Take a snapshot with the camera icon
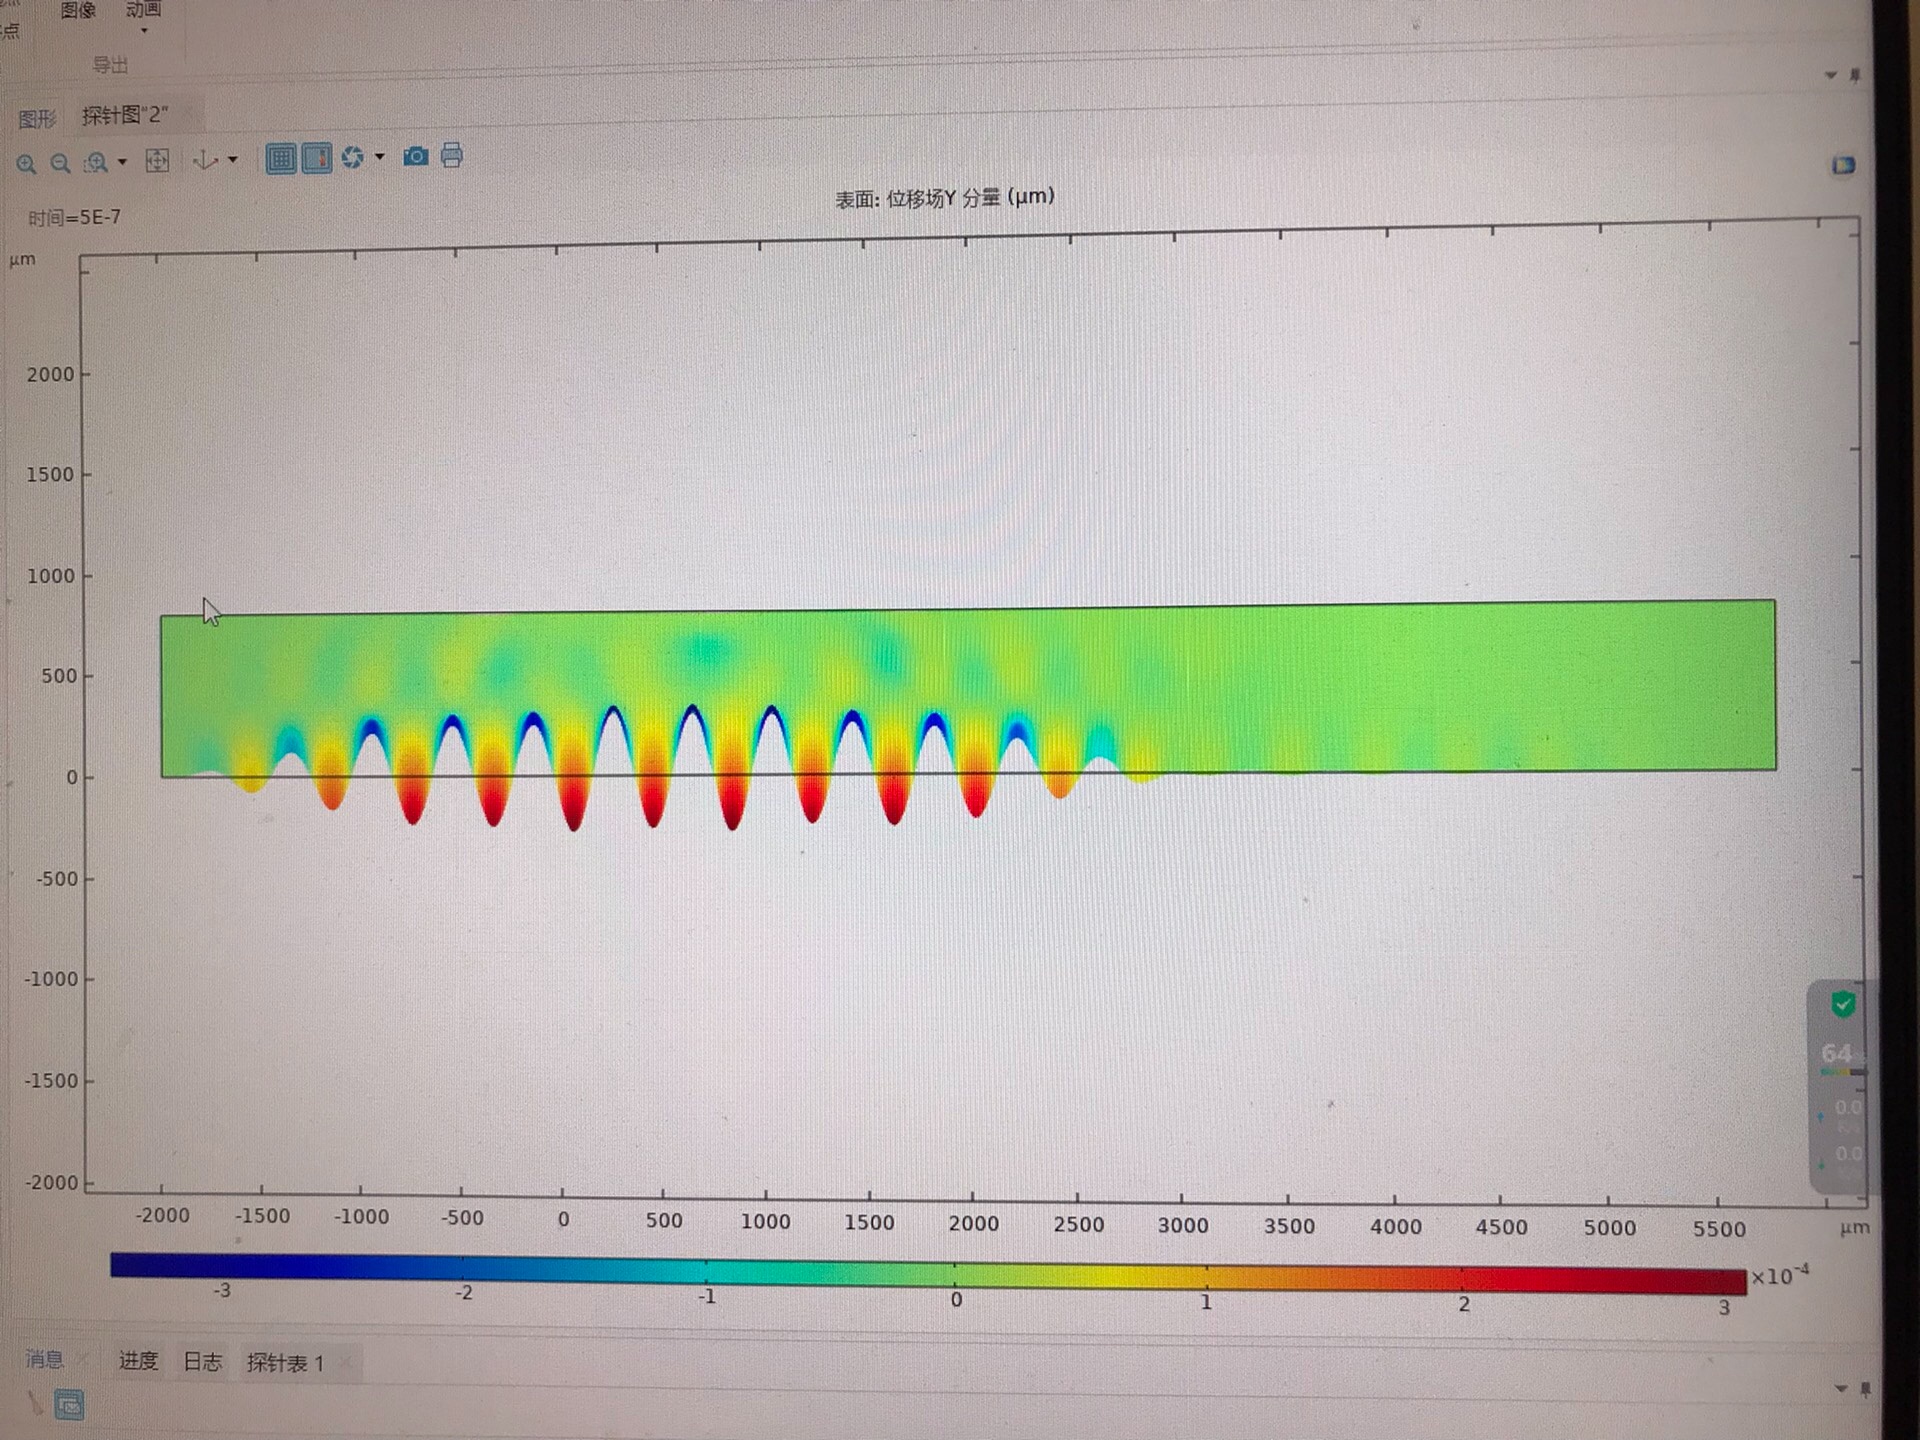This screenshot has height=1440, width=1920. pos(415,156)
